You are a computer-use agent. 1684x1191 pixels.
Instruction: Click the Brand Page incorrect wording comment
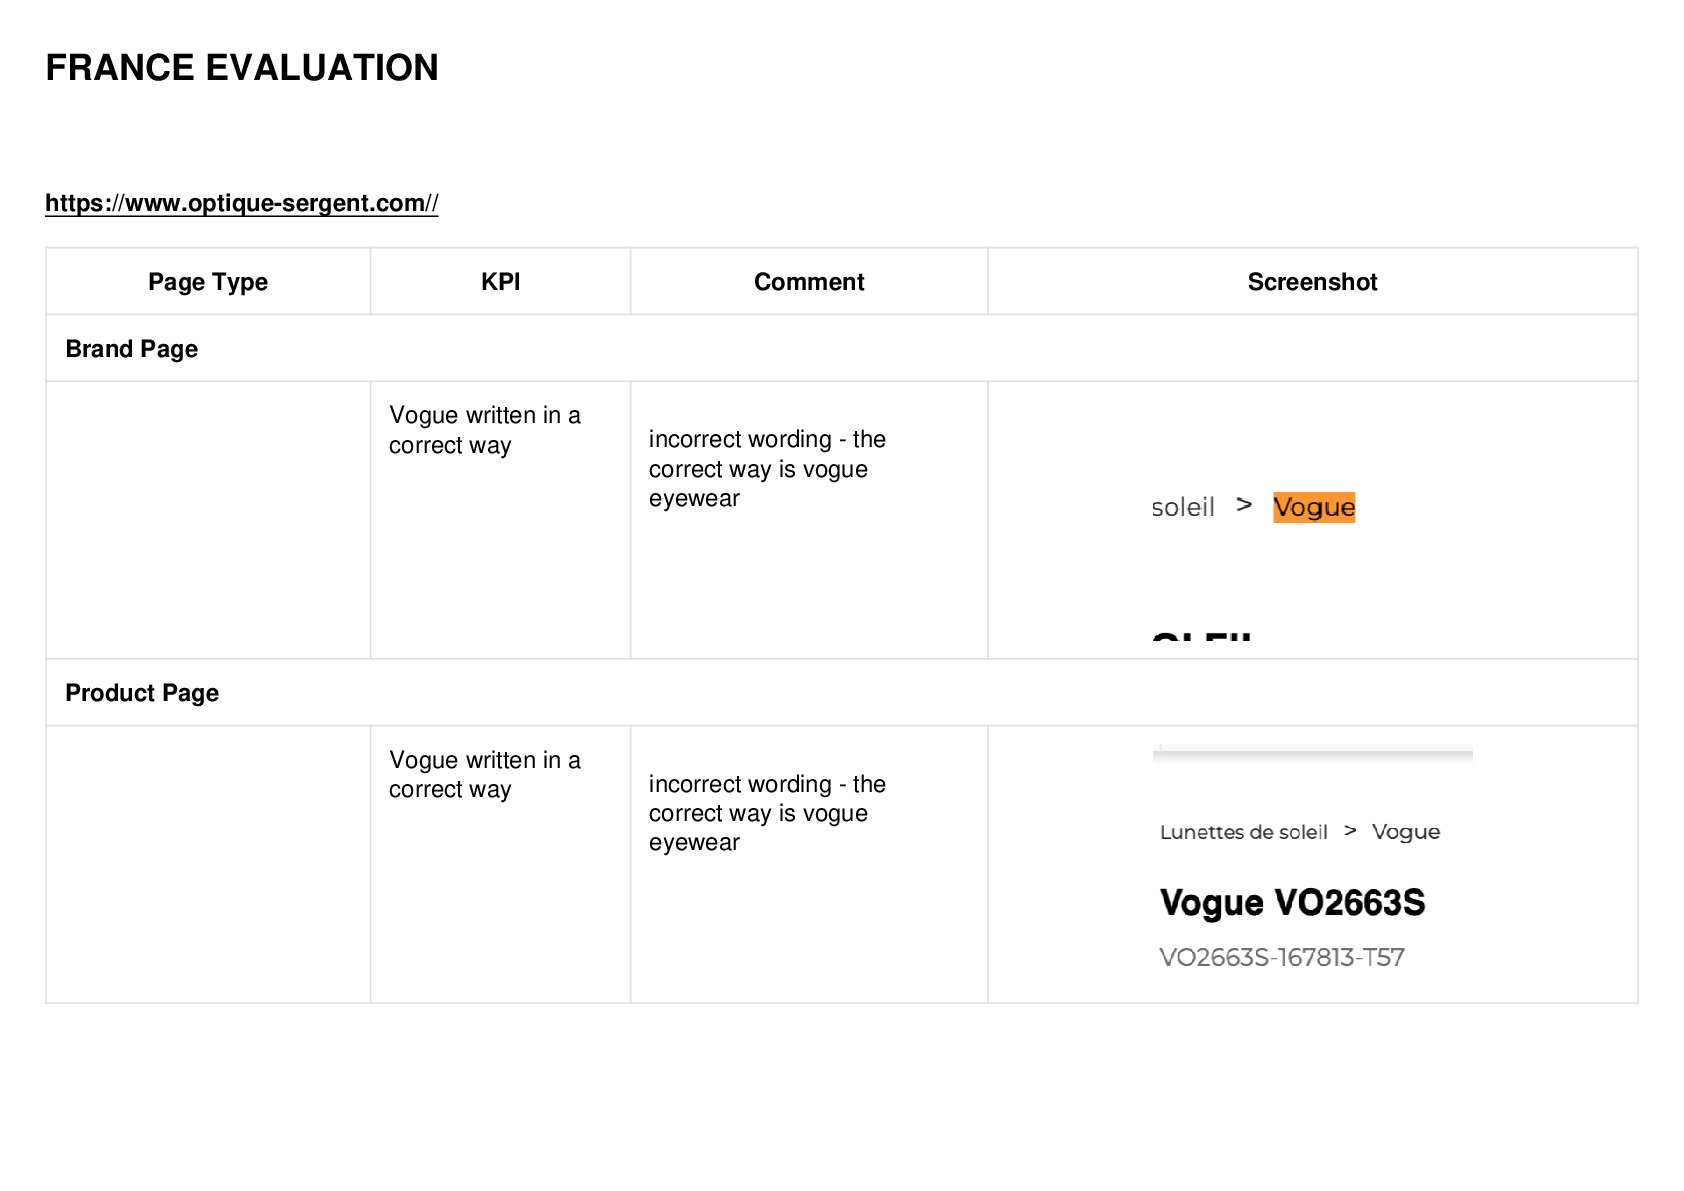pyautogui.click(x=767, y=469)
